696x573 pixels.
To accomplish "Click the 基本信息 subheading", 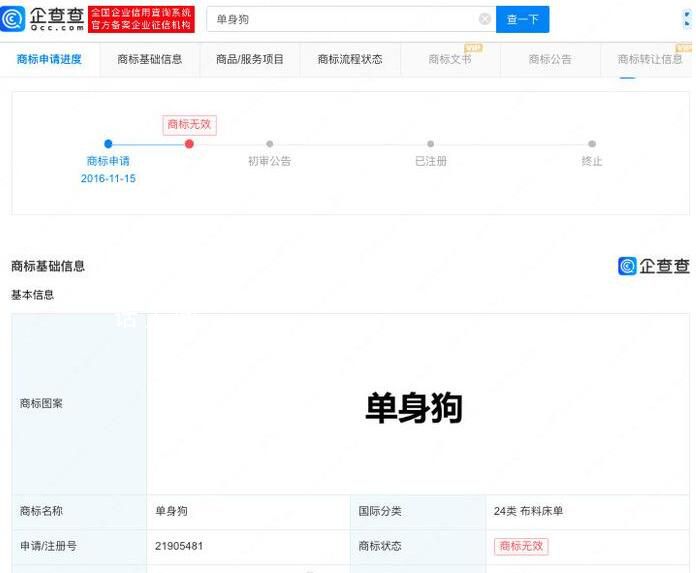I will pyautogui.click(x=32, y=295).
